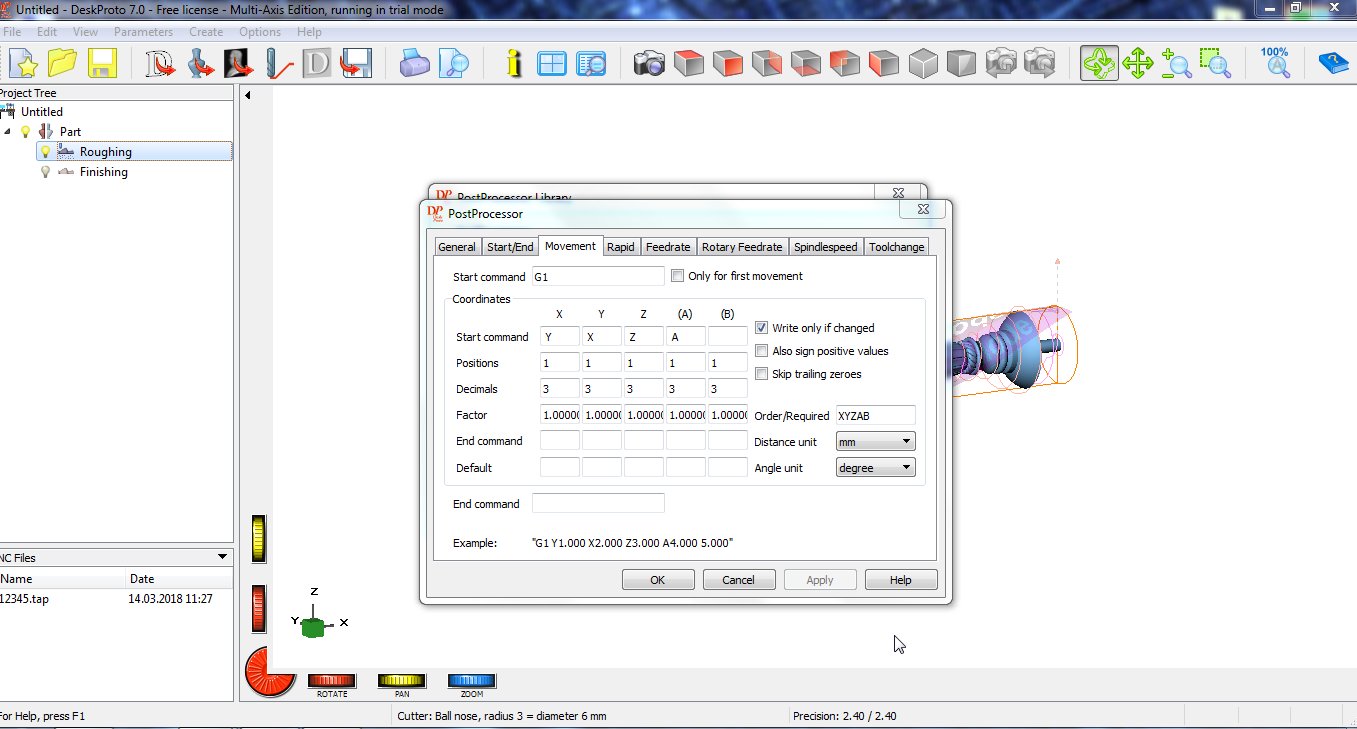The width and height of the screenshot is (1357, 729).
Task: Collapse the side panel with the arrow
Action: coord(248,96)
